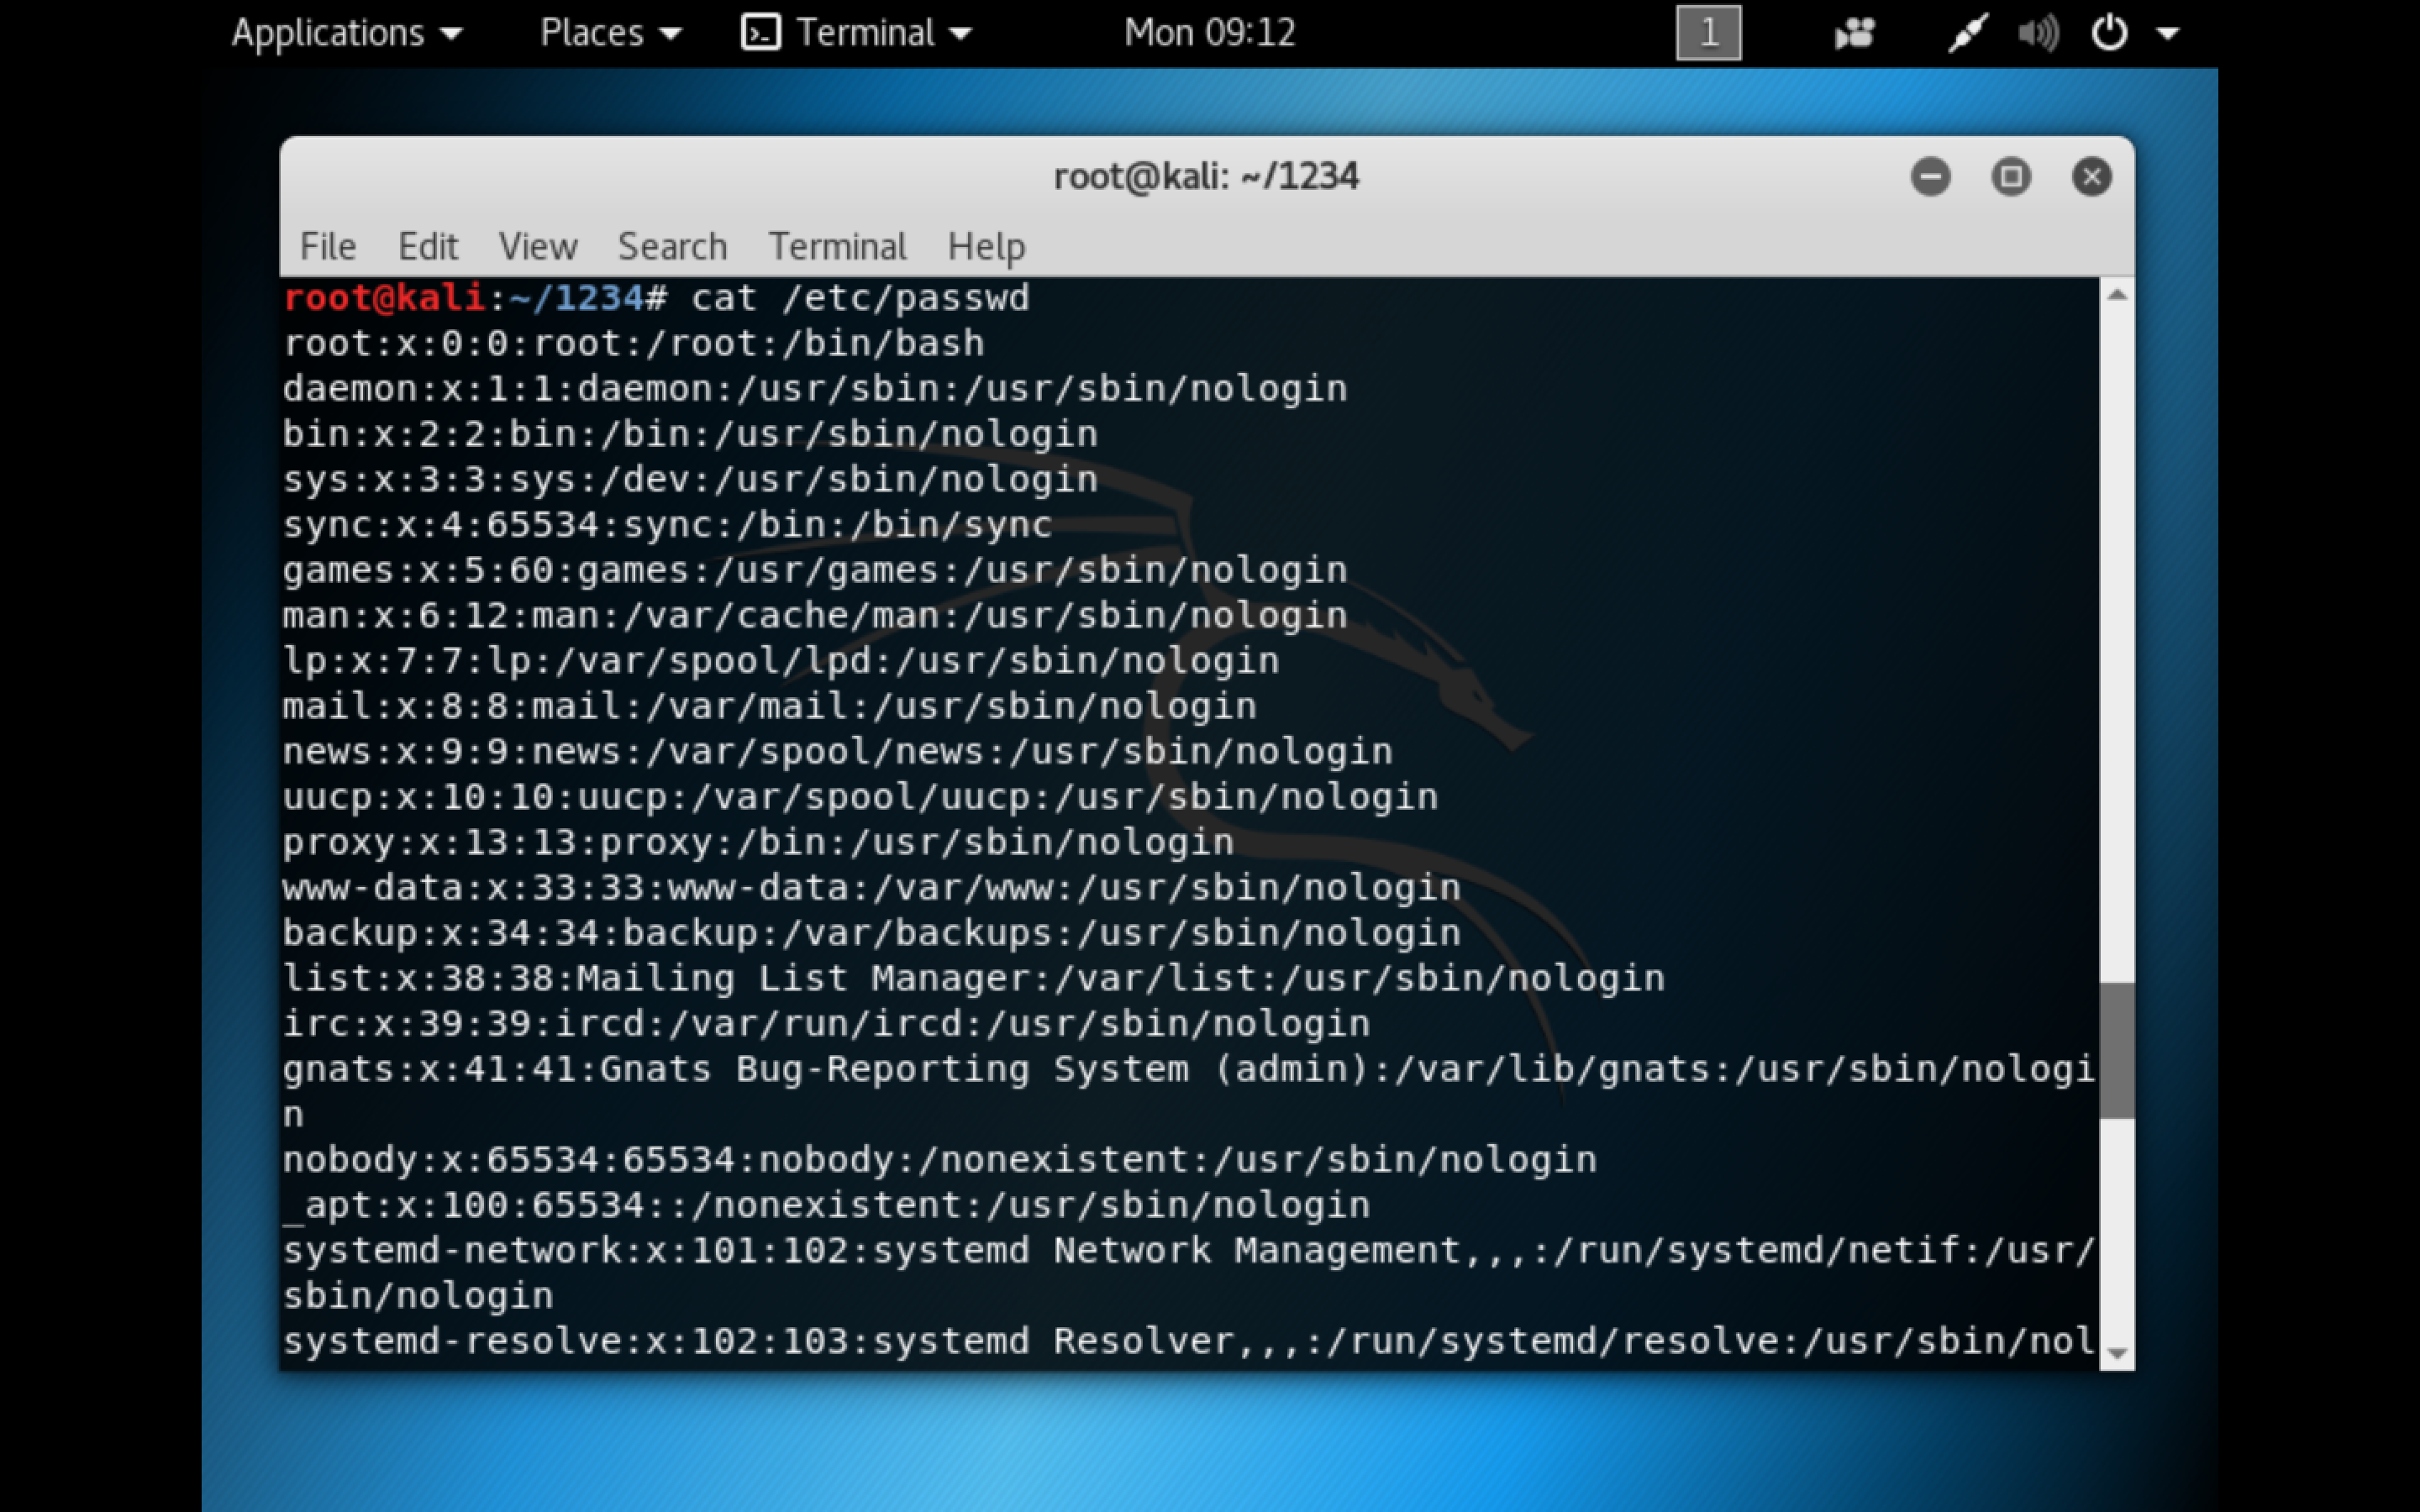Select workspace 1 indicator
Image resolution: width=2420 pixels, height=1512 pixels.
pos(1708,33)
